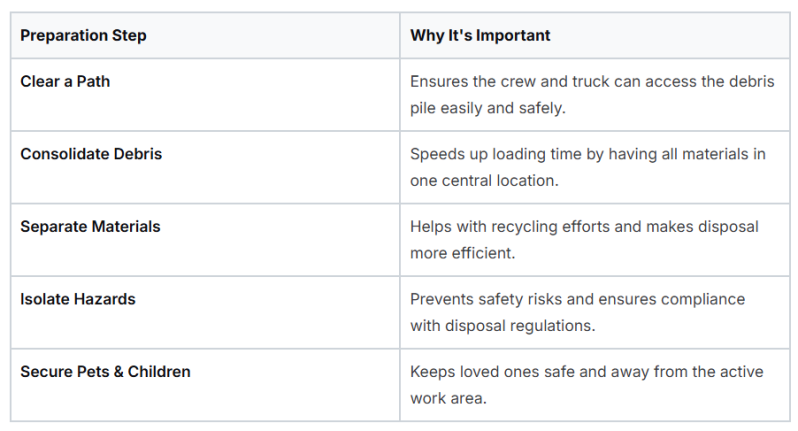Click text 'Speeds up loading time'
Image resolution: width=798 pixels, height=431 pixels.
pos(496,154)
